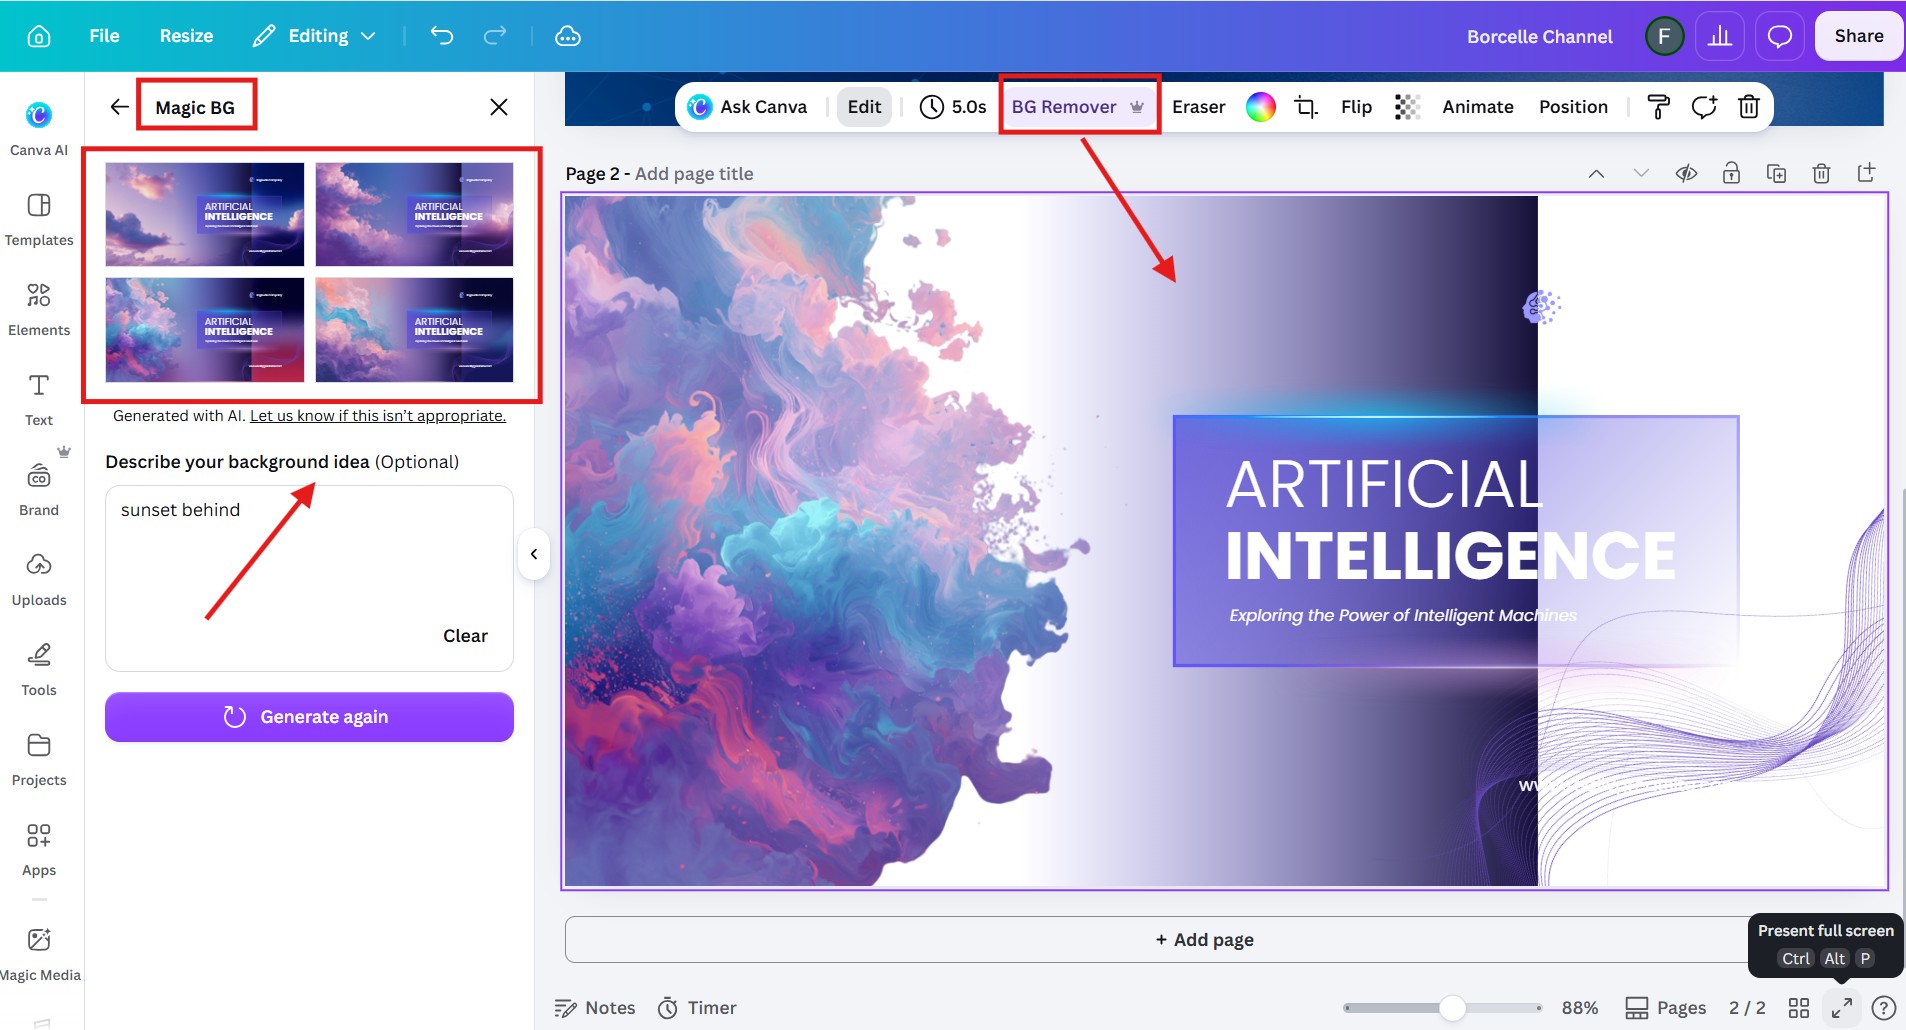Open the Animate option
Image resolution: width=1906 pixels, height=1030 pixels.
1477,107
